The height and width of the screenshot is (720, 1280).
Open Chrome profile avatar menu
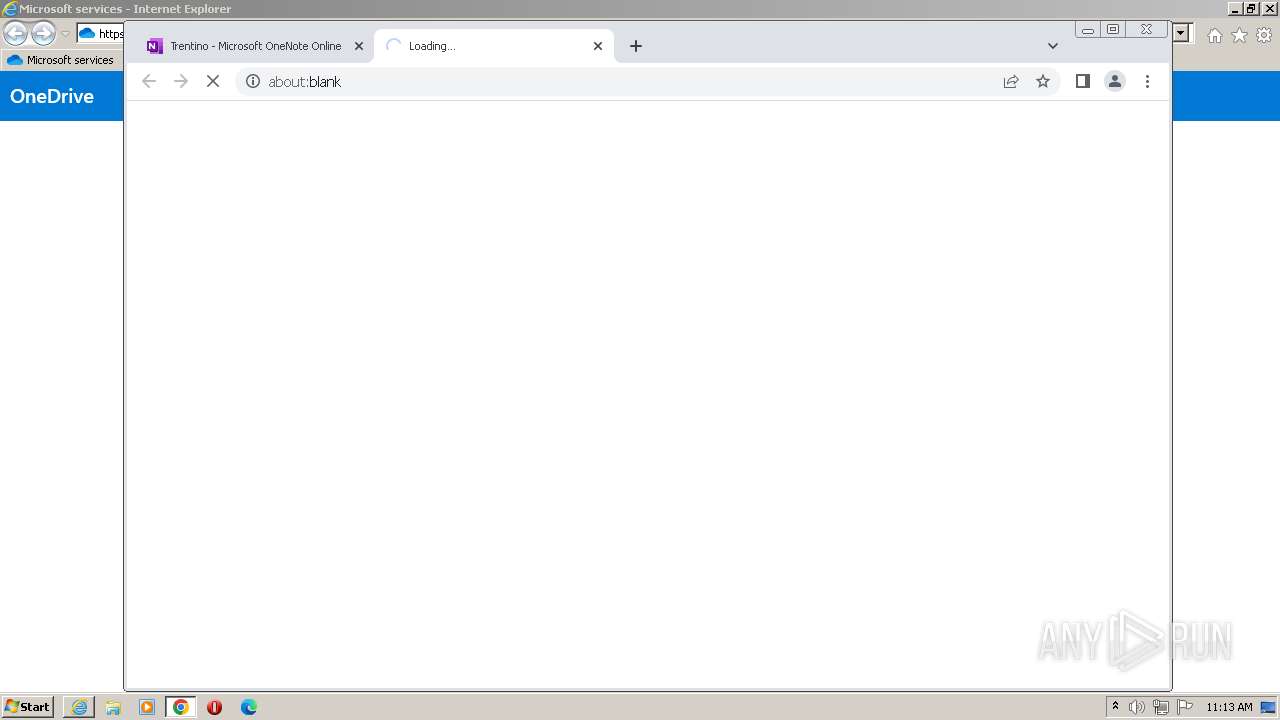coord(1115,82)
